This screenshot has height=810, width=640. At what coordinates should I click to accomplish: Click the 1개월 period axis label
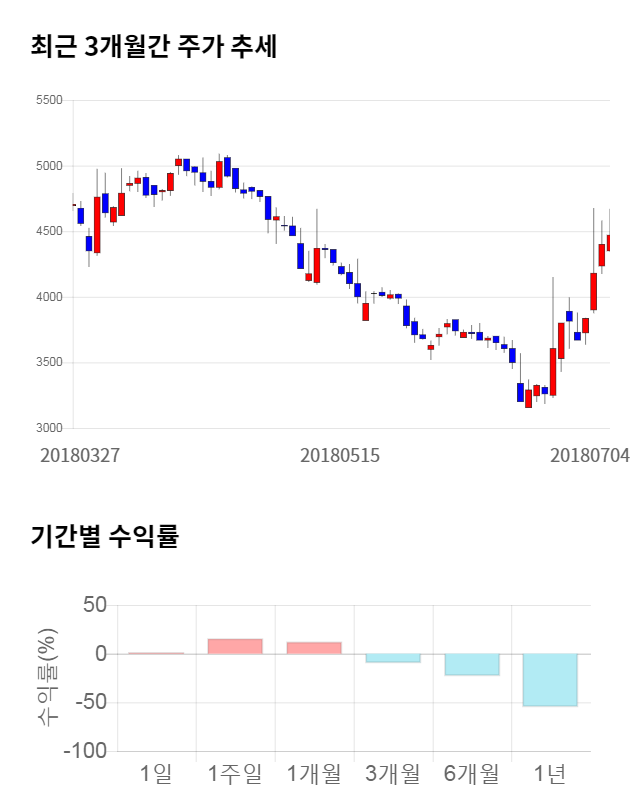click(314, 773)
